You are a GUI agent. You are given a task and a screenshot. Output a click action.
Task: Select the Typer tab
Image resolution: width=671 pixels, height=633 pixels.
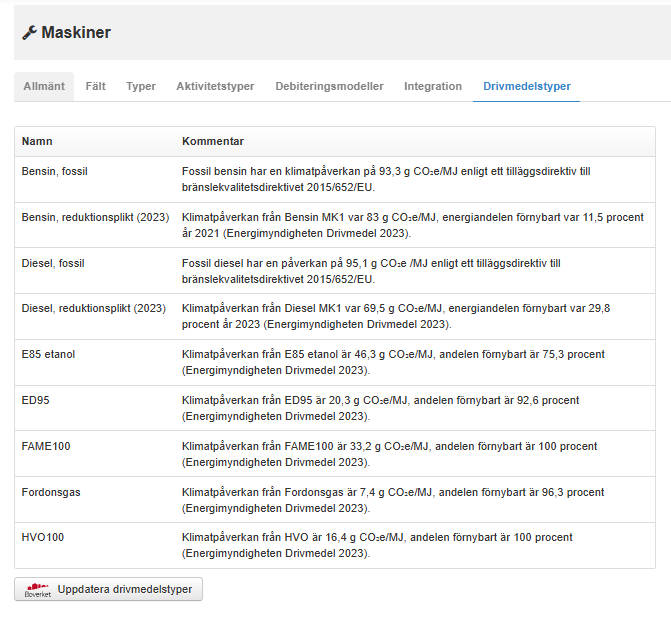141,86
